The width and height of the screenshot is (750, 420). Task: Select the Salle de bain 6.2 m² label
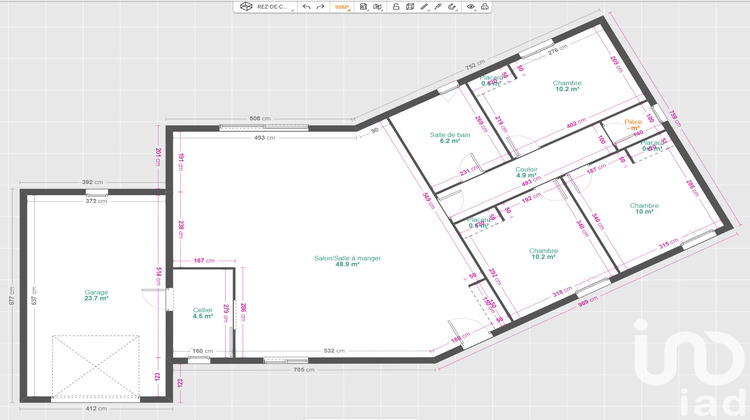click(x=450, y=138)
